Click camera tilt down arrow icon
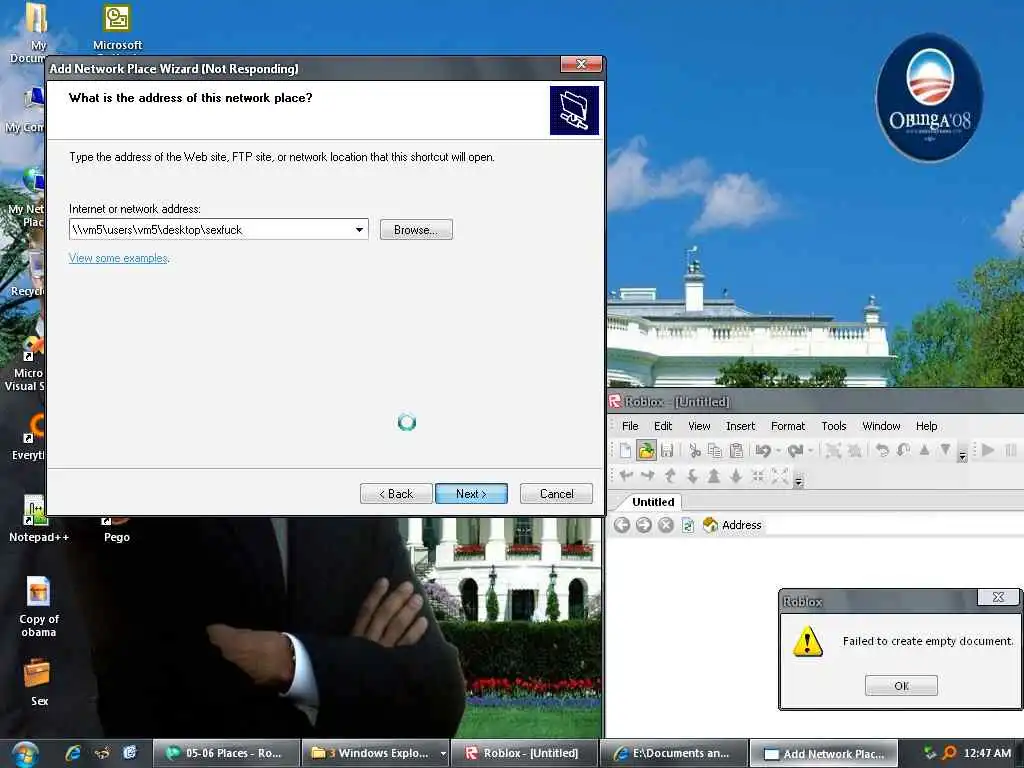 pos(692,476)
